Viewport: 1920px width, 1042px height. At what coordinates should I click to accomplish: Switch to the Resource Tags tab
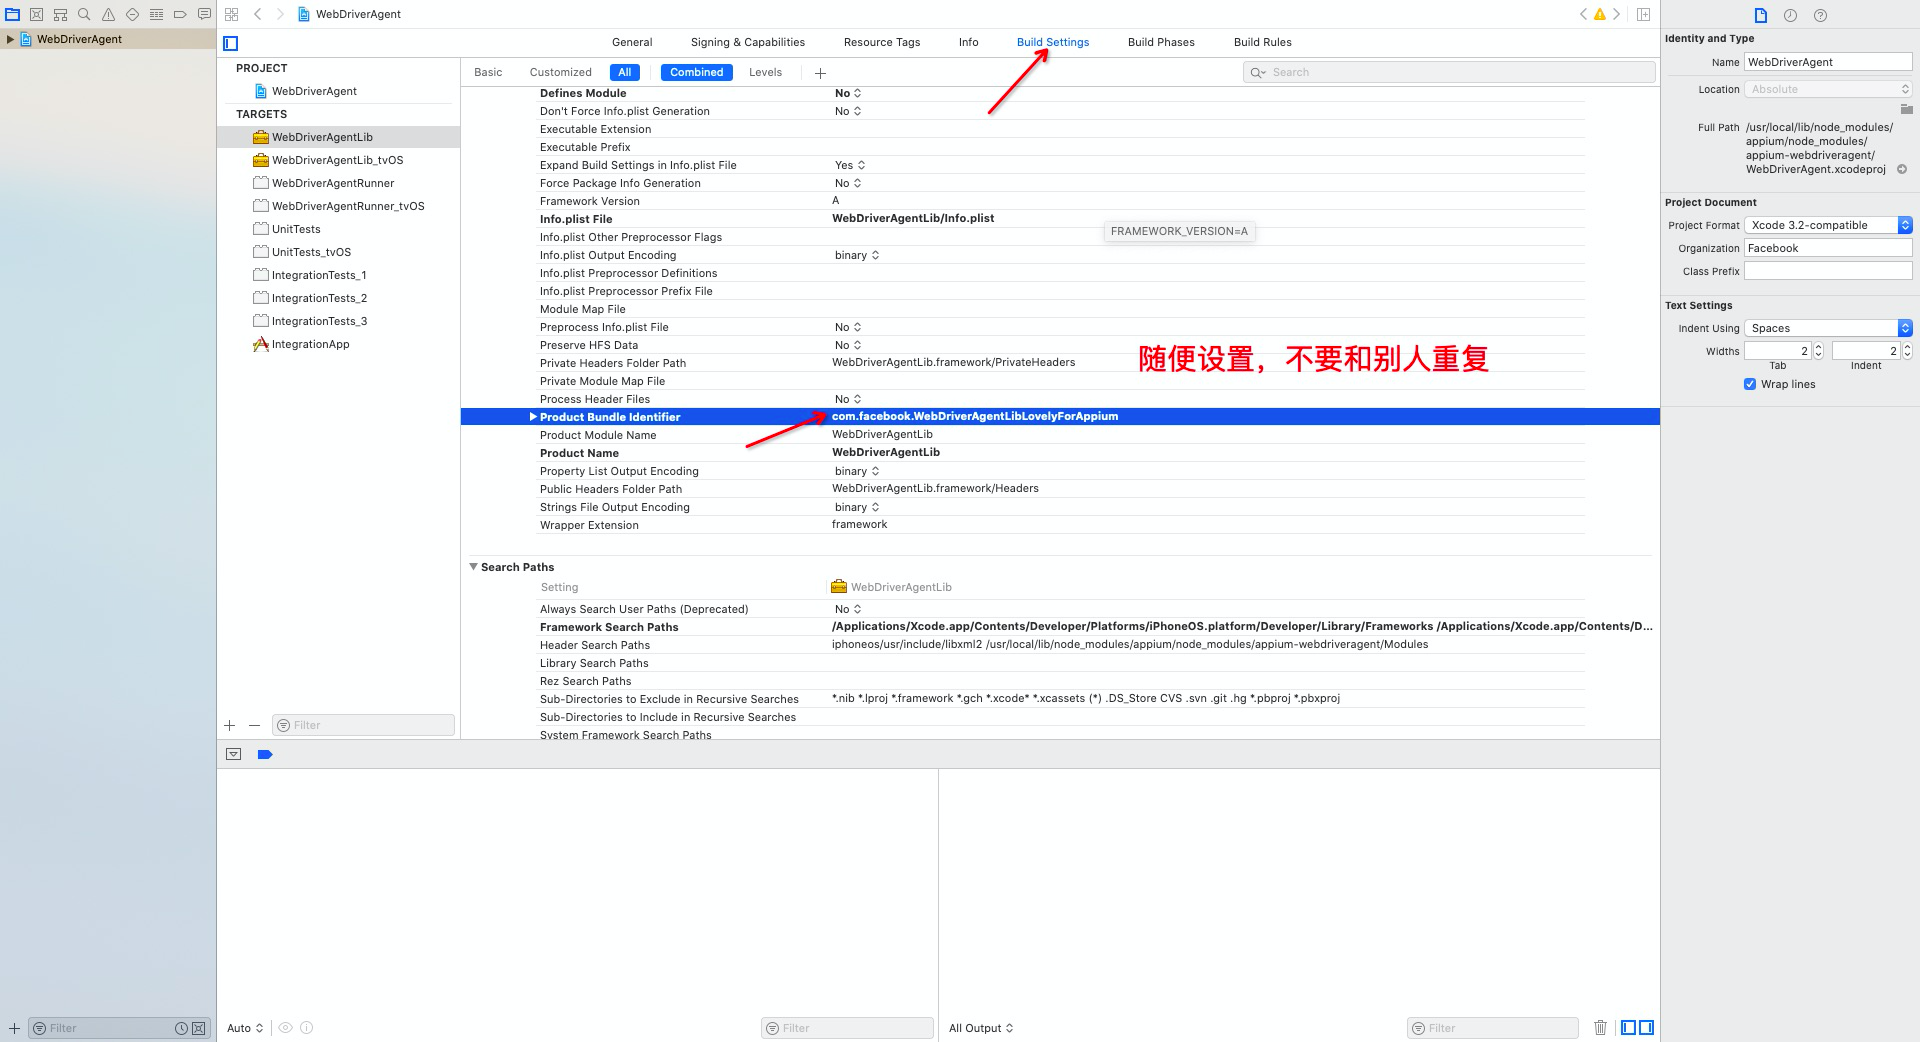882,42
